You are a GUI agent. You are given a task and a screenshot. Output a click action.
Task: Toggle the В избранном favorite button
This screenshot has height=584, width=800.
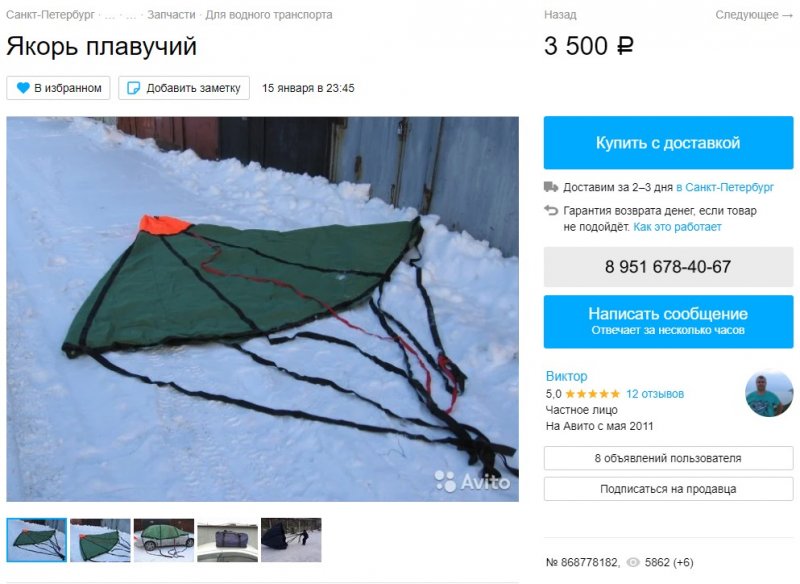[59, 88]
